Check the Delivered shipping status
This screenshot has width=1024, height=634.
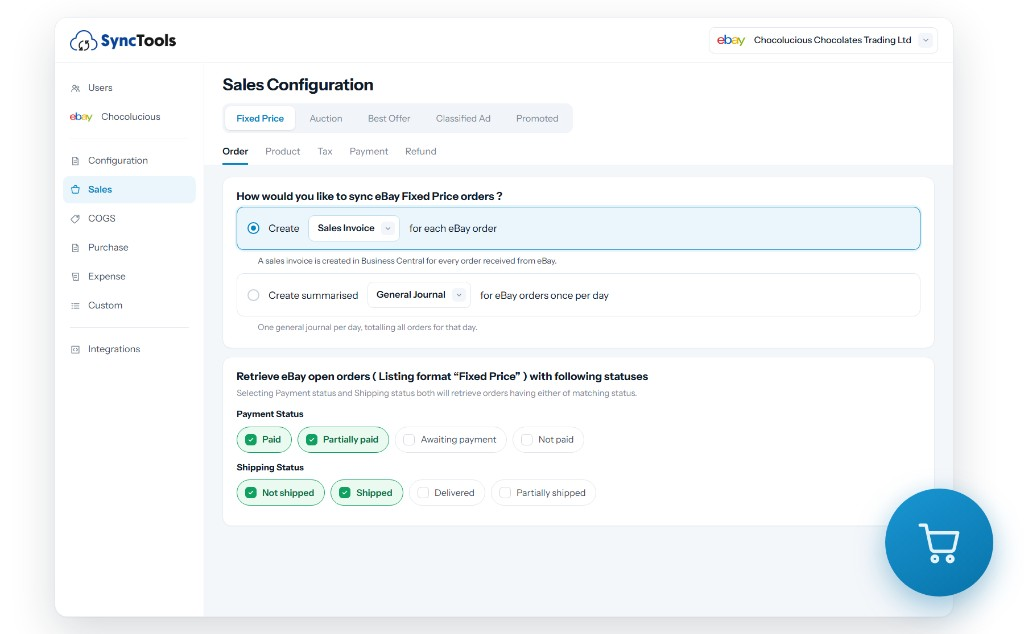[x=423, y=493]
